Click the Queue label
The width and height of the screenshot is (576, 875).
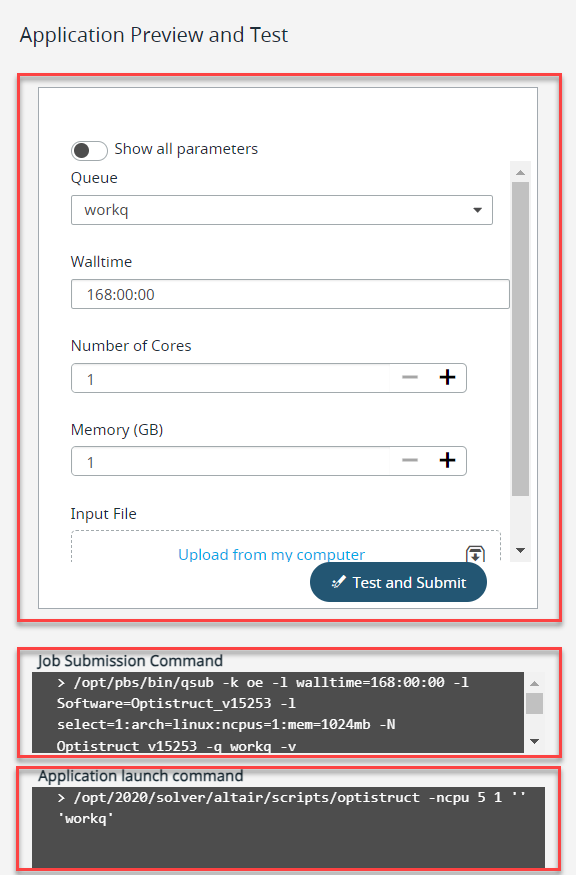pos(94,178)
